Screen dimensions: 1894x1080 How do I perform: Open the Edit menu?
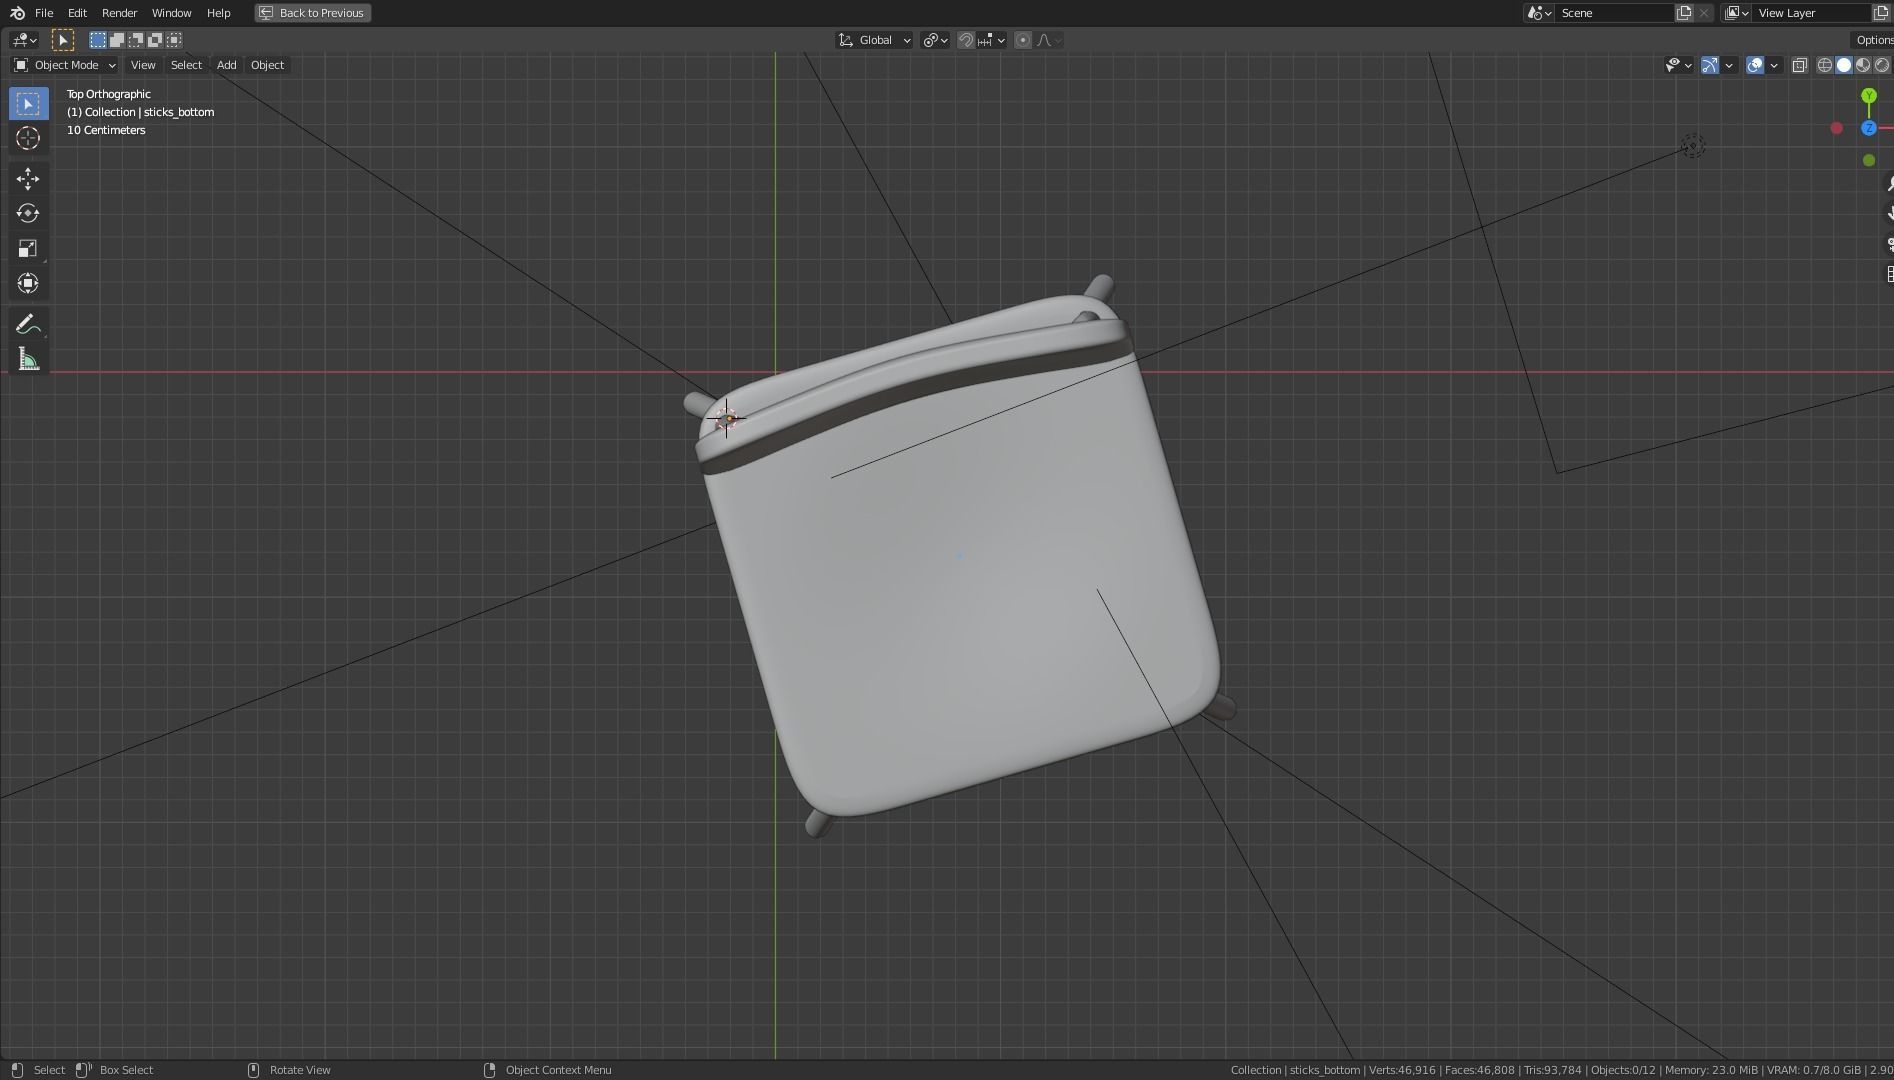coord(77,13)
